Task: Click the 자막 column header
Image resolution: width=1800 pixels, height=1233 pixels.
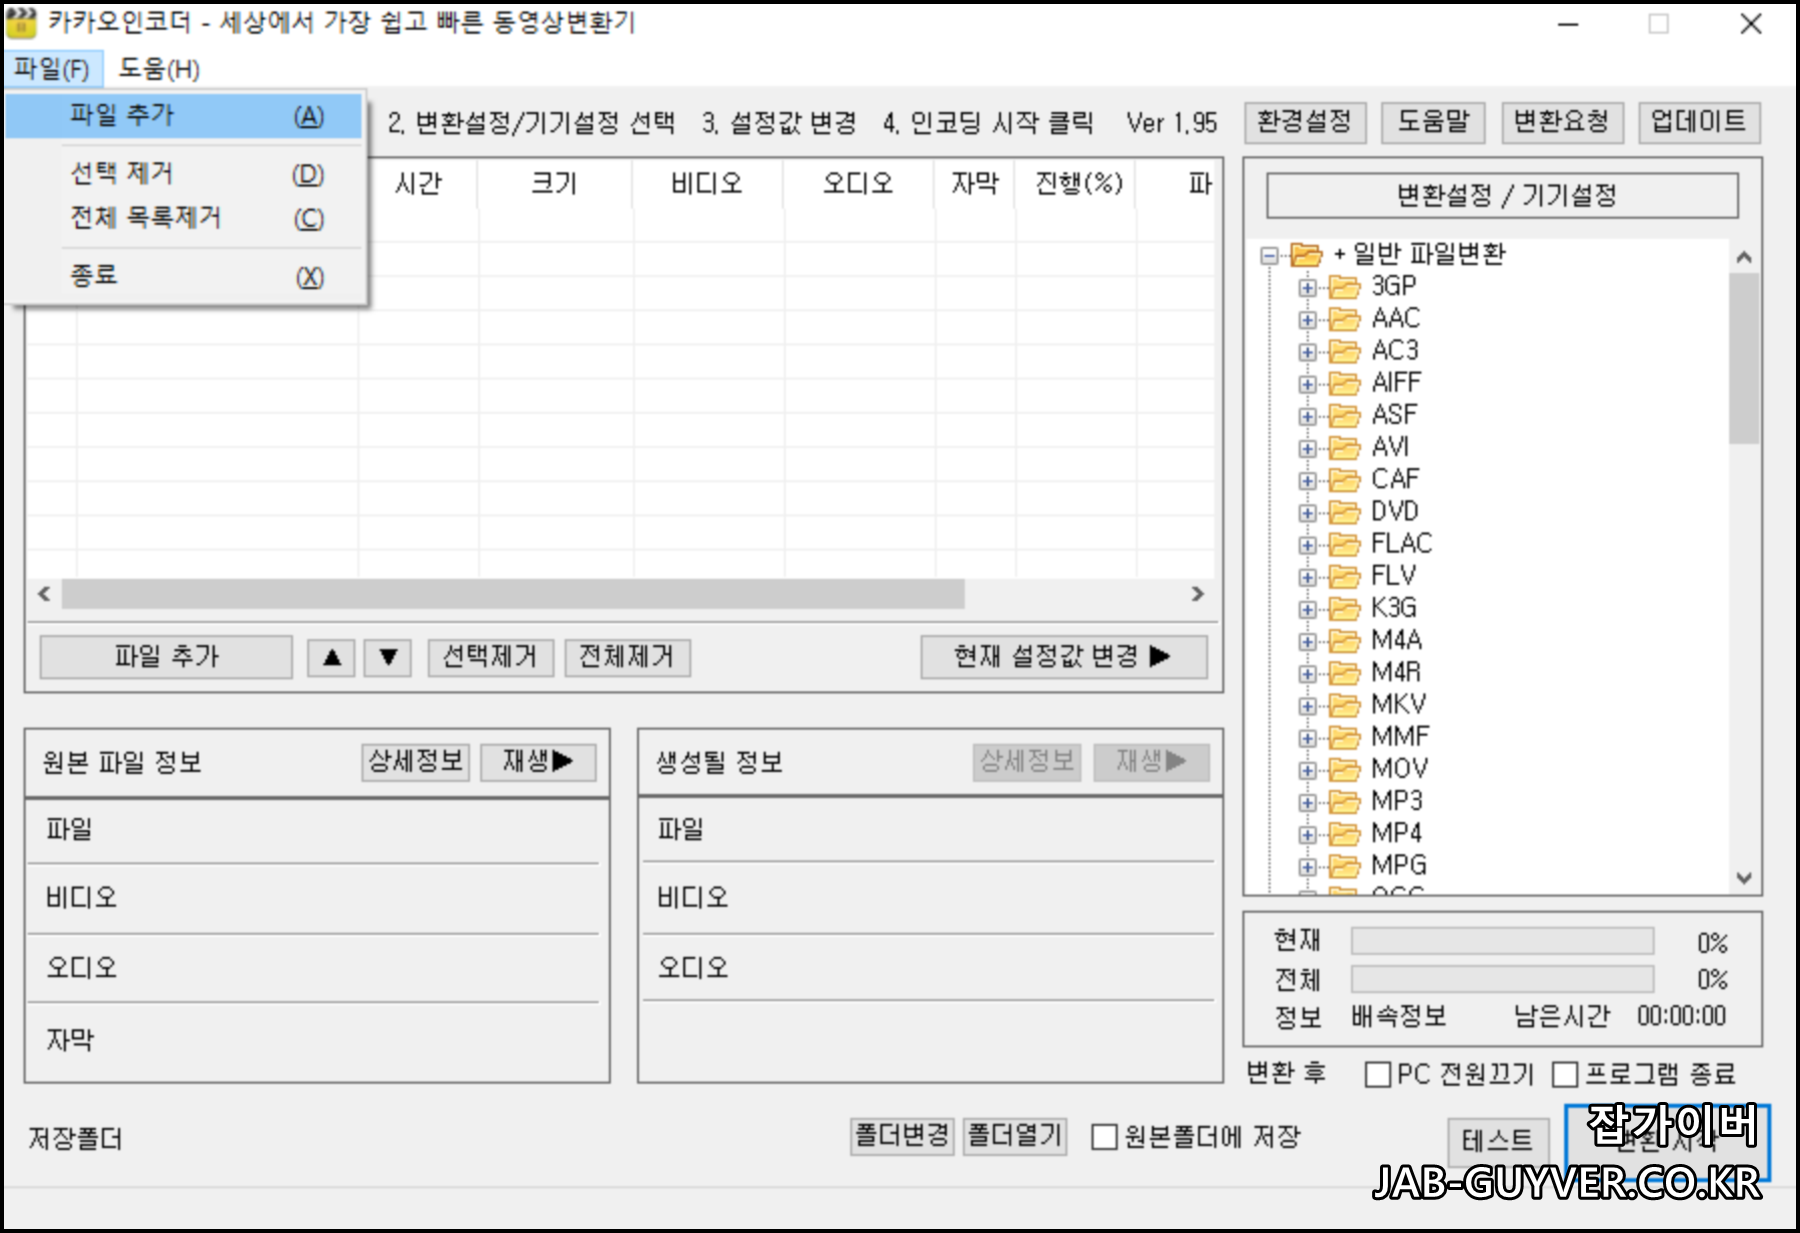Action: tap(975, 184)
